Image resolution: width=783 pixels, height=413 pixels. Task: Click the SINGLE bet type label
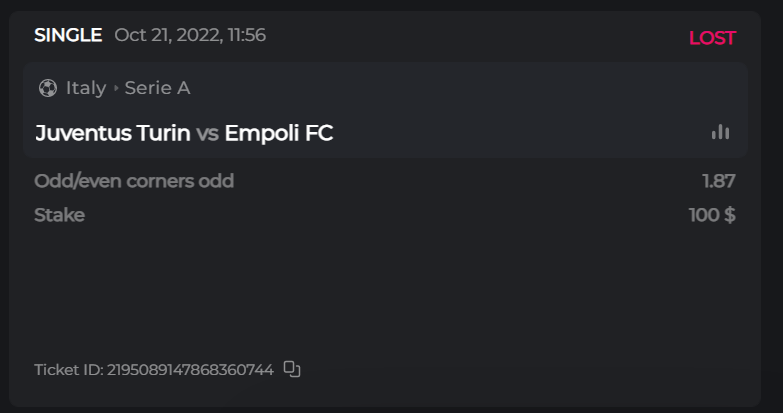(x=68, y=35)
